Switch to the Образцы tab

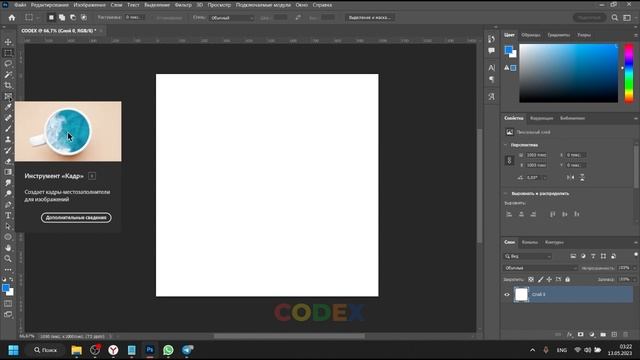tap(531, 35)
